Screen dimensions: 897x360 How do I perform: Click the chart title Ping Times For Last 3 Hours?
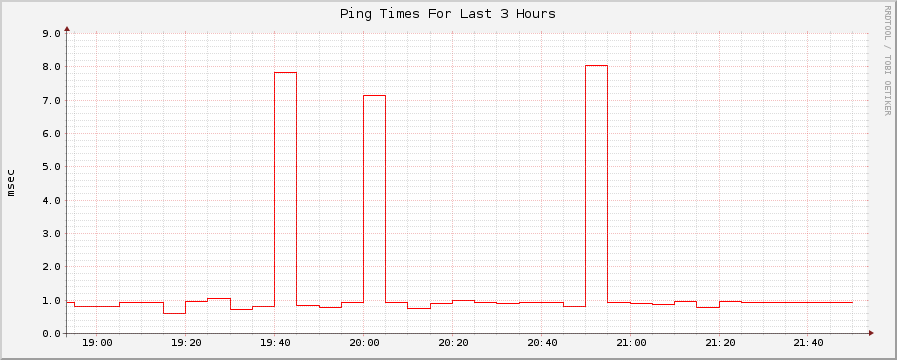click(x=447, y=14)
